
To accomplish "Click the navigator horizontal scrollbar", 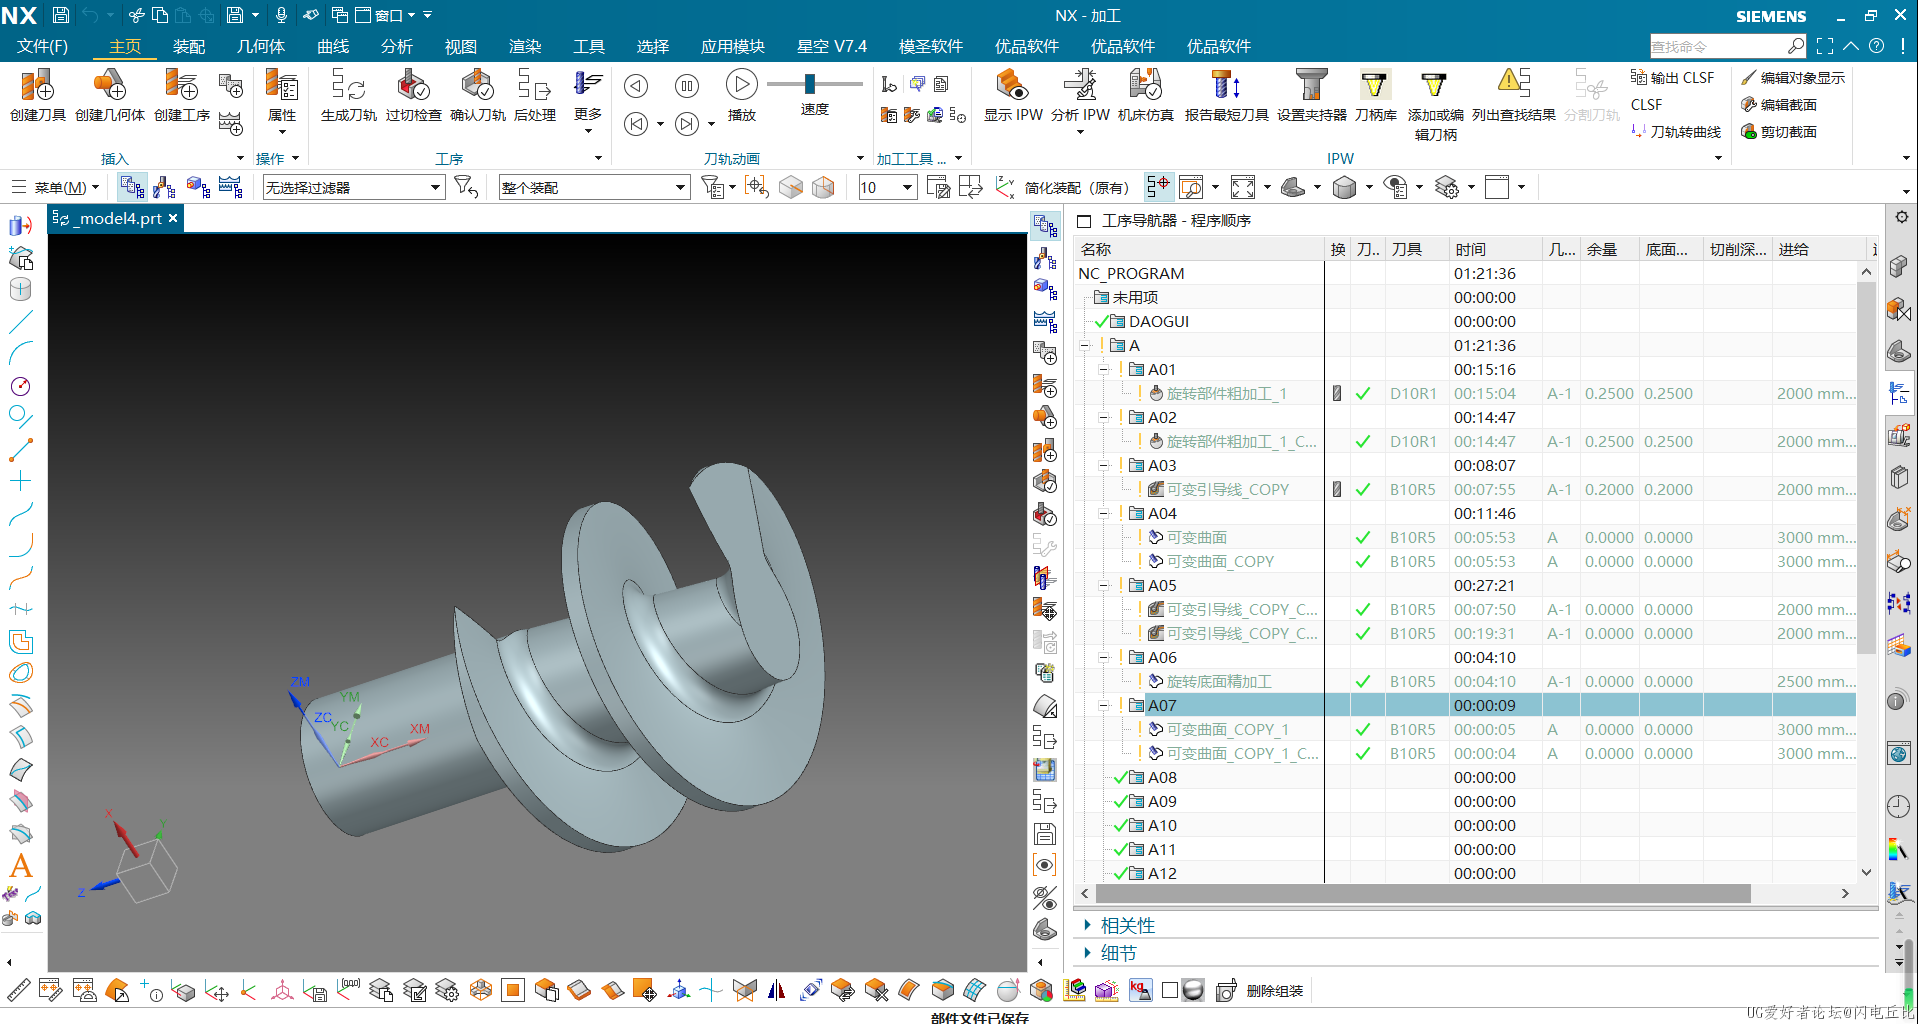I will click(x=1423, y=893).
